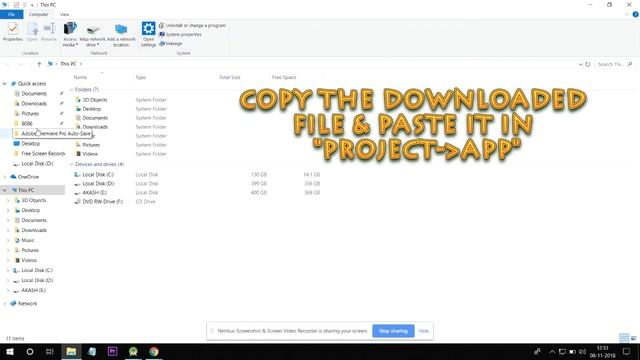Show hidden system tray icons
Viewport: 640px width, 360px height.
coord(552,352)
